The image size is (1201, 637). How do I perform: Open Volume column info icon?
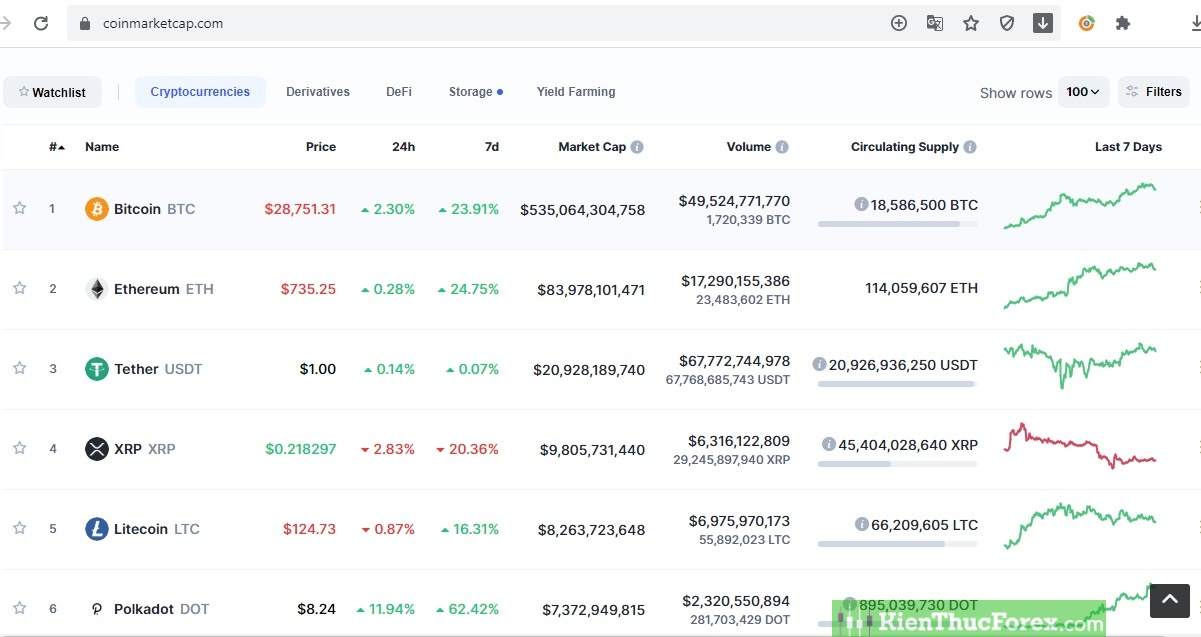[782, 147]
